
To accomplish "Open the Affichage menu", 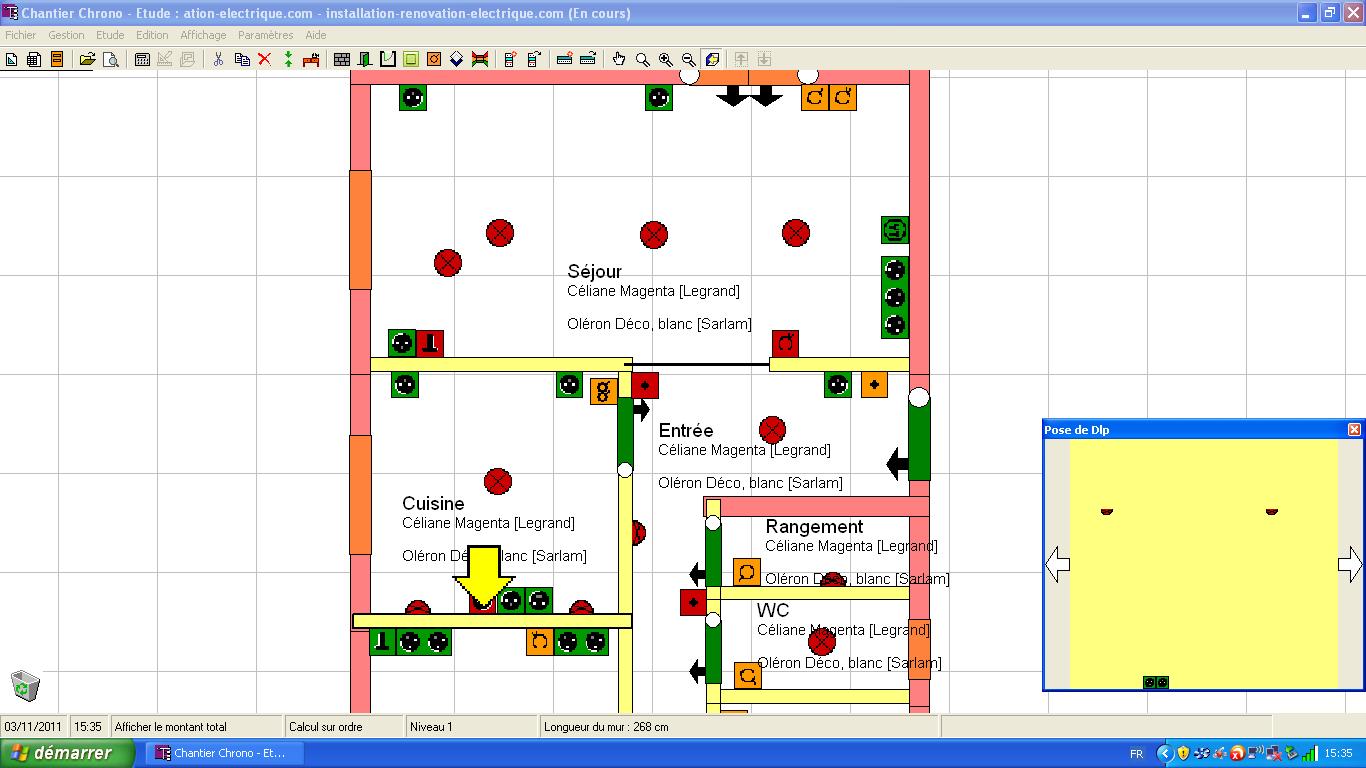I will pos(203,35).
